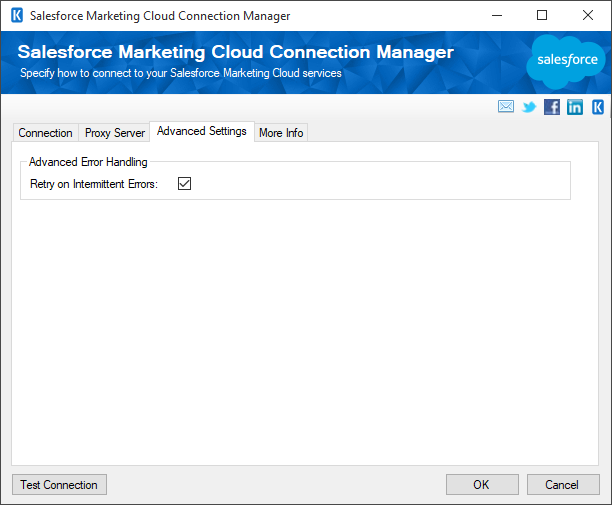Screen dimensions: 612x505
Task: Open the Proxy Server tab
Action: pyautogui.click(x=115, y=133)
